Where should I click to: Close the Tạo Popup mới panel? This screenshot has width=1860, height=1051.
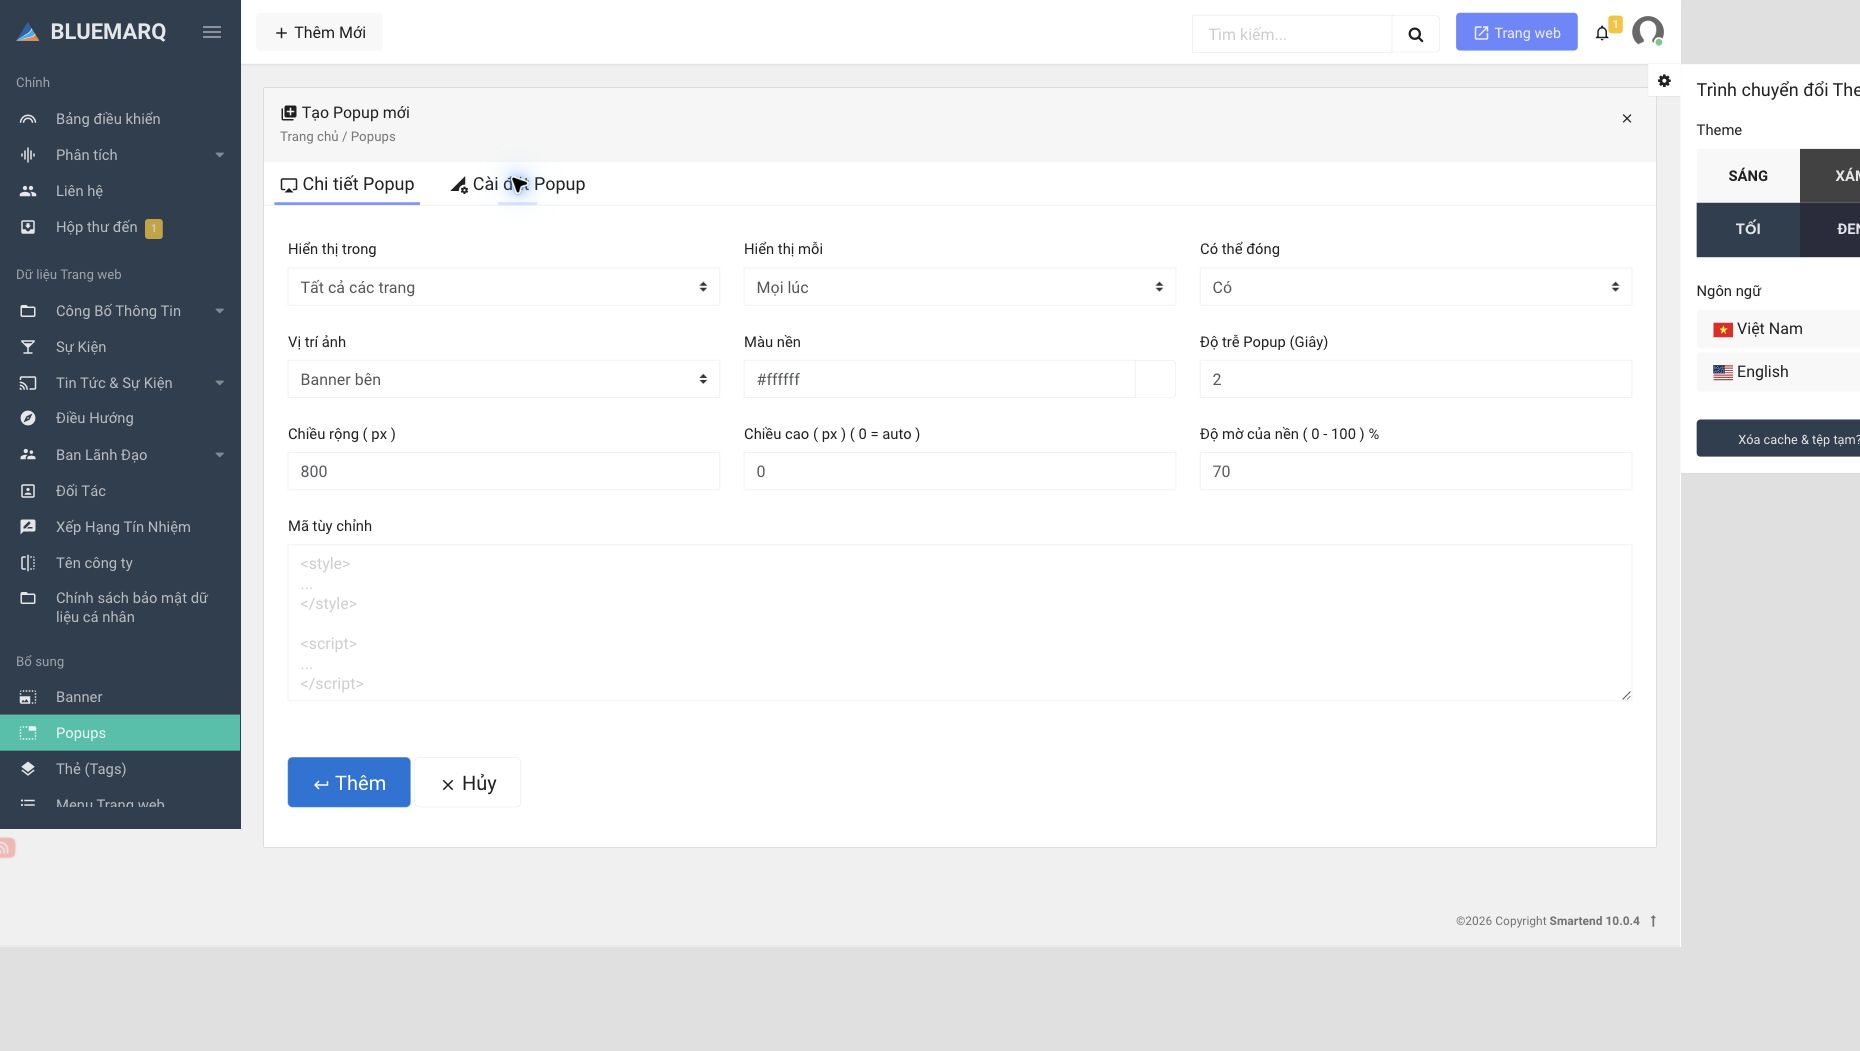tap(1627, 119)
